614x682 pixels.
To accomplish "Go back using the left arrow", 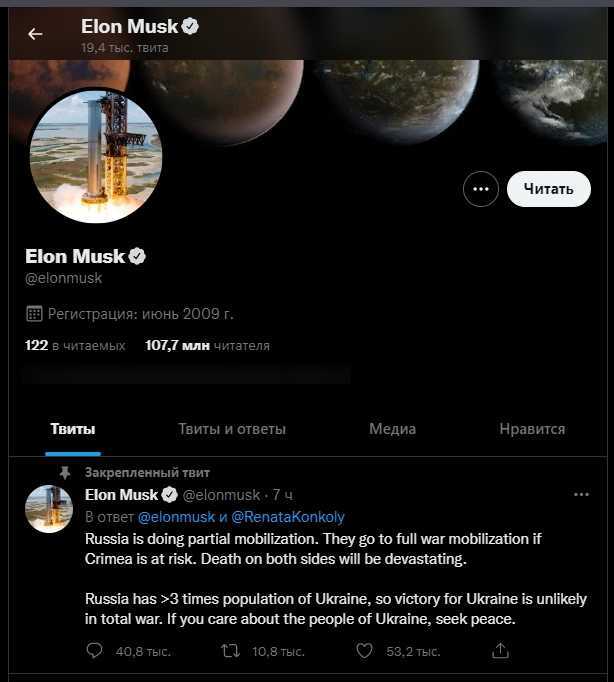I will click(35, 34).
